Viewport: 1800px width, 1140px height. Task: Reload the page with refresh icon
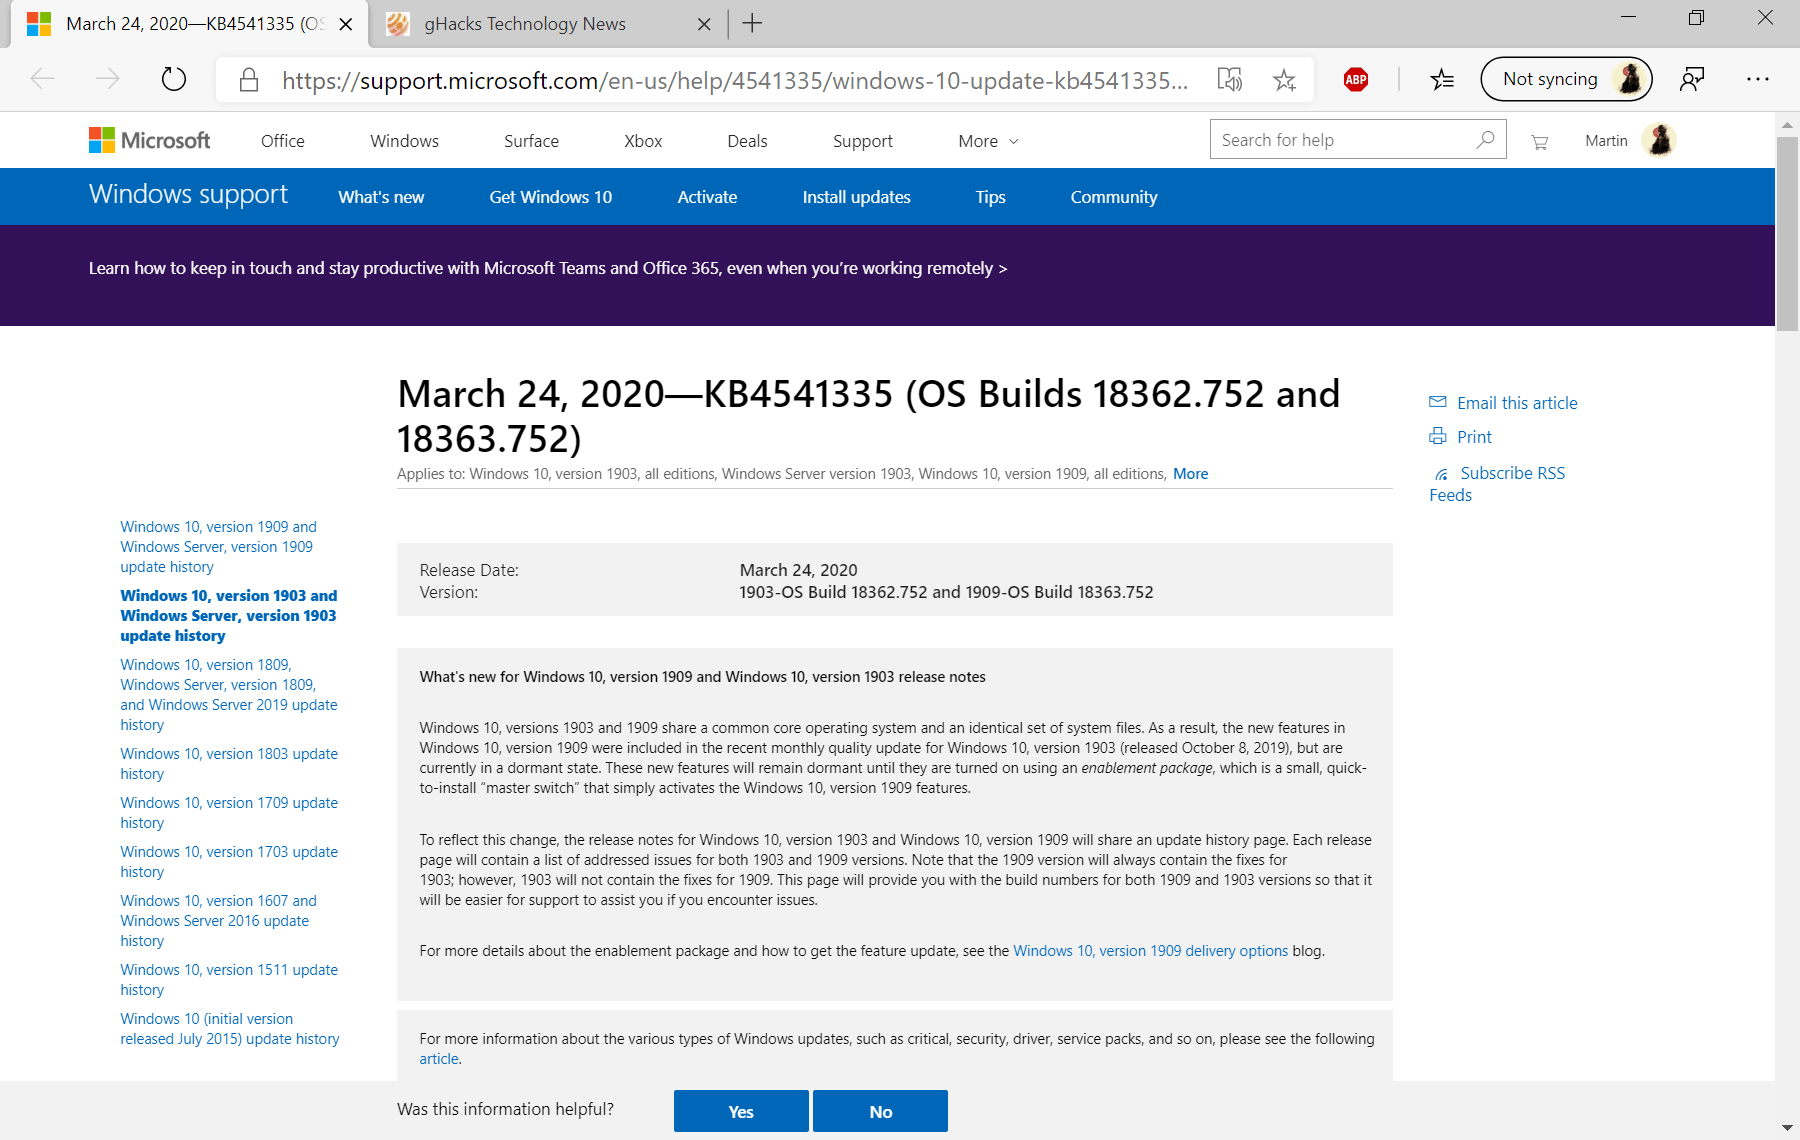174,79
